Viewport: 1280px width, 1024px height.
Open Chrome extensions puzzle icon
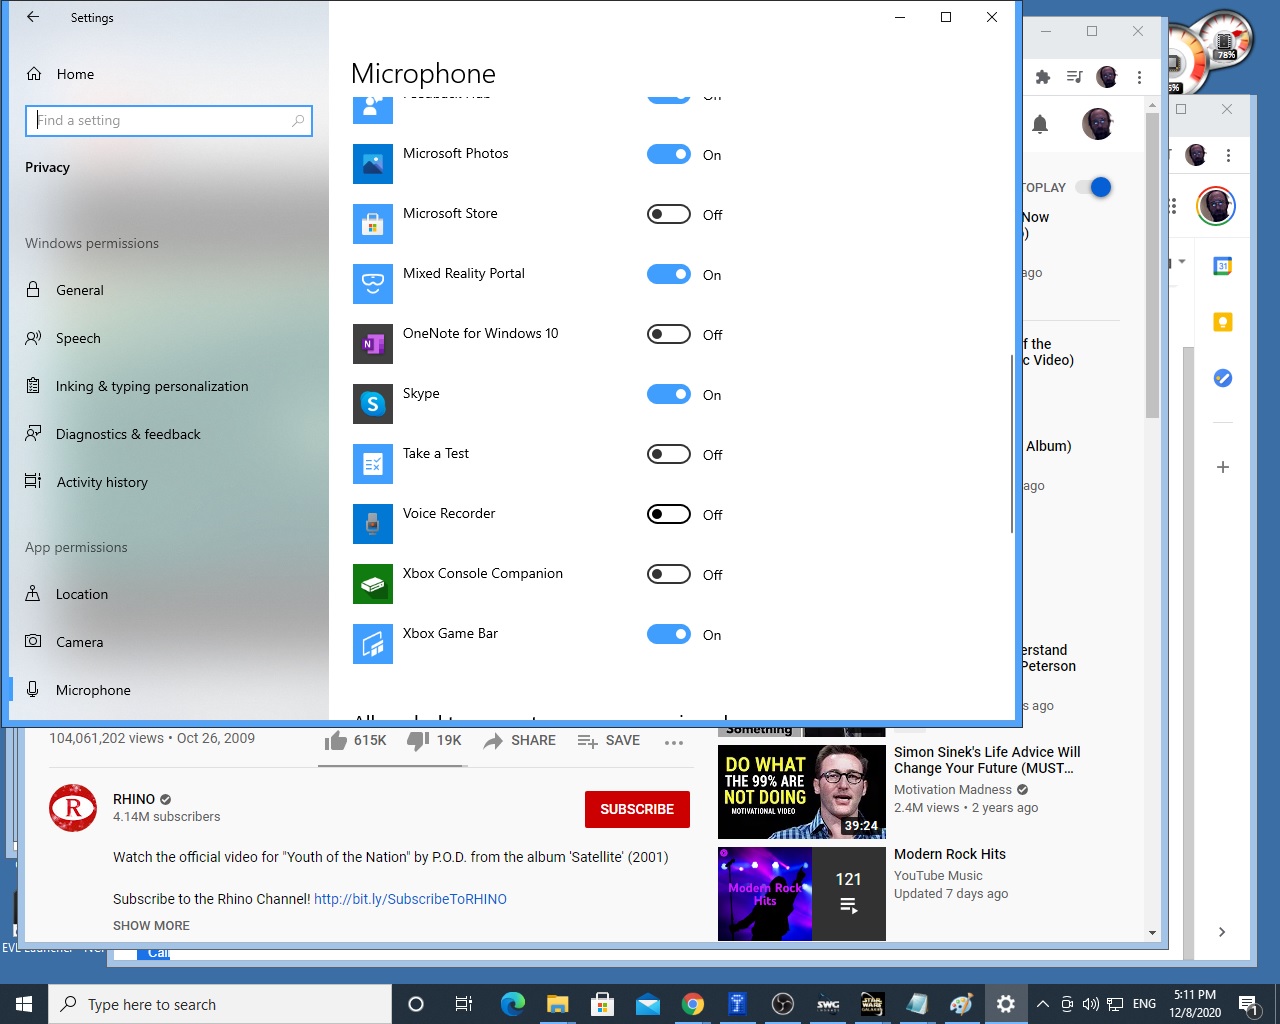(x=1043, y=77)
